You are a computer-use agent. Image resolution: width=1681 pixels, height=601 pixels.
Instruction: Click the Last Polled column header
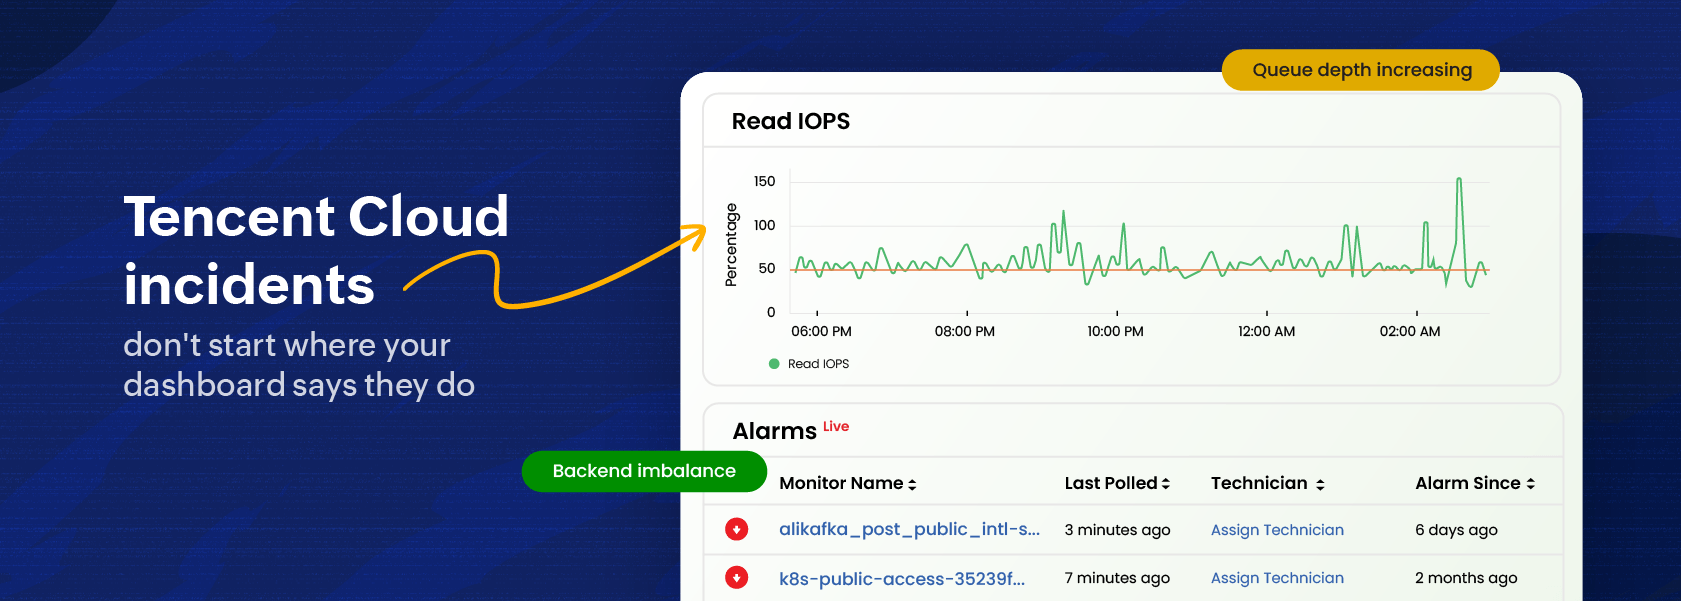(x=1110, y=483)
